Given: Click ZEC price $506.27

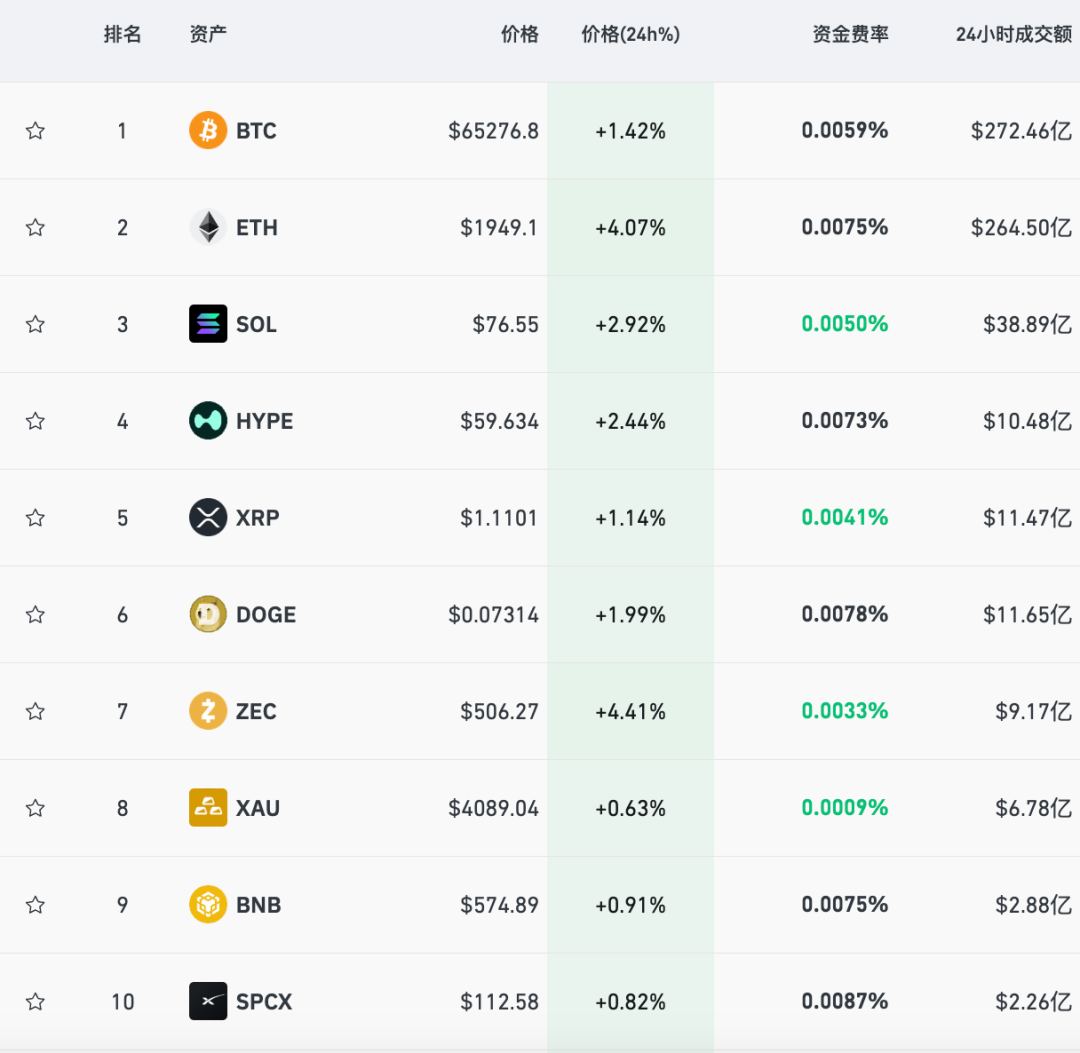Looking at the screenshot, I should pos(499,711).
